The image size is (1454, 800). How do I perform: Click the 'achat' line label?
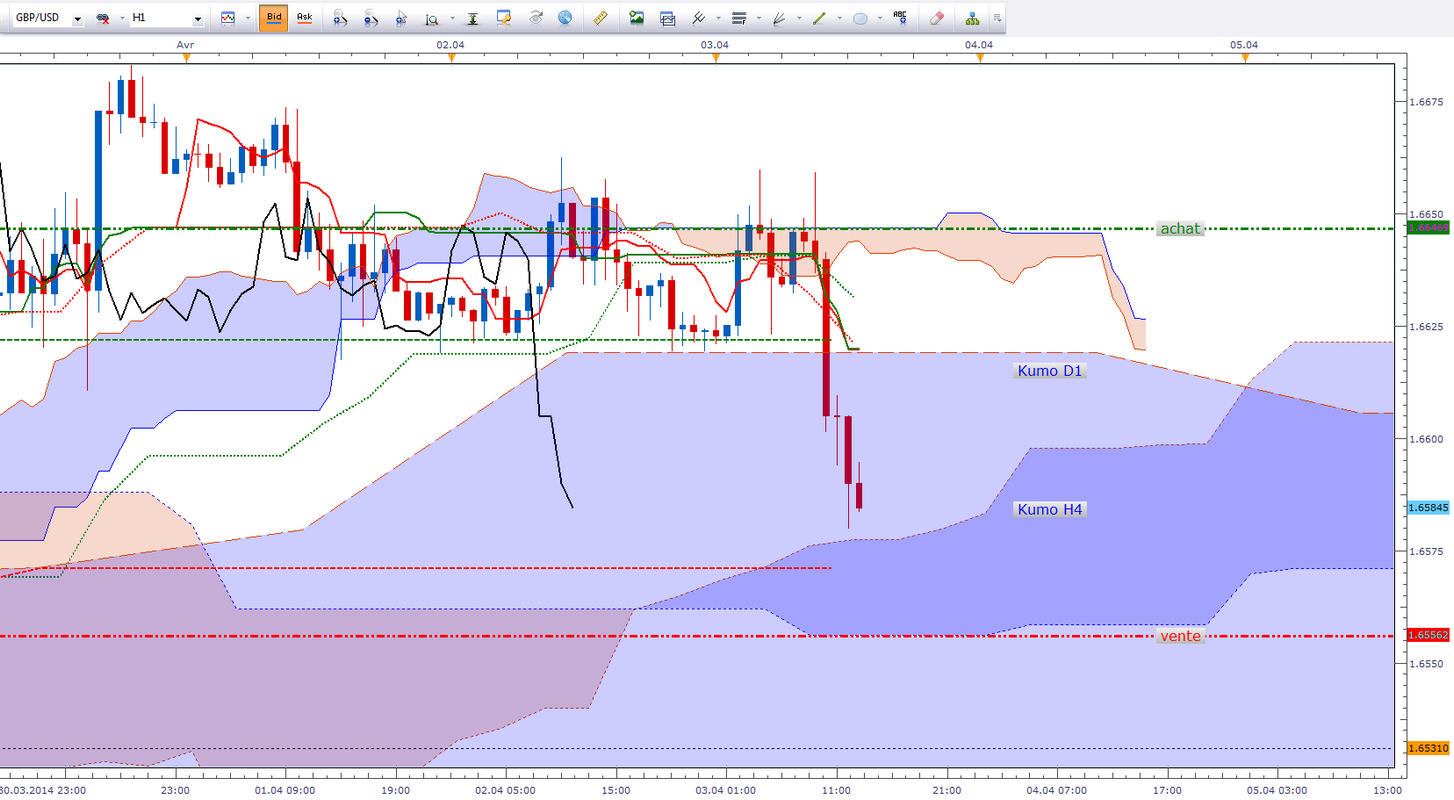coord(1179,229)
